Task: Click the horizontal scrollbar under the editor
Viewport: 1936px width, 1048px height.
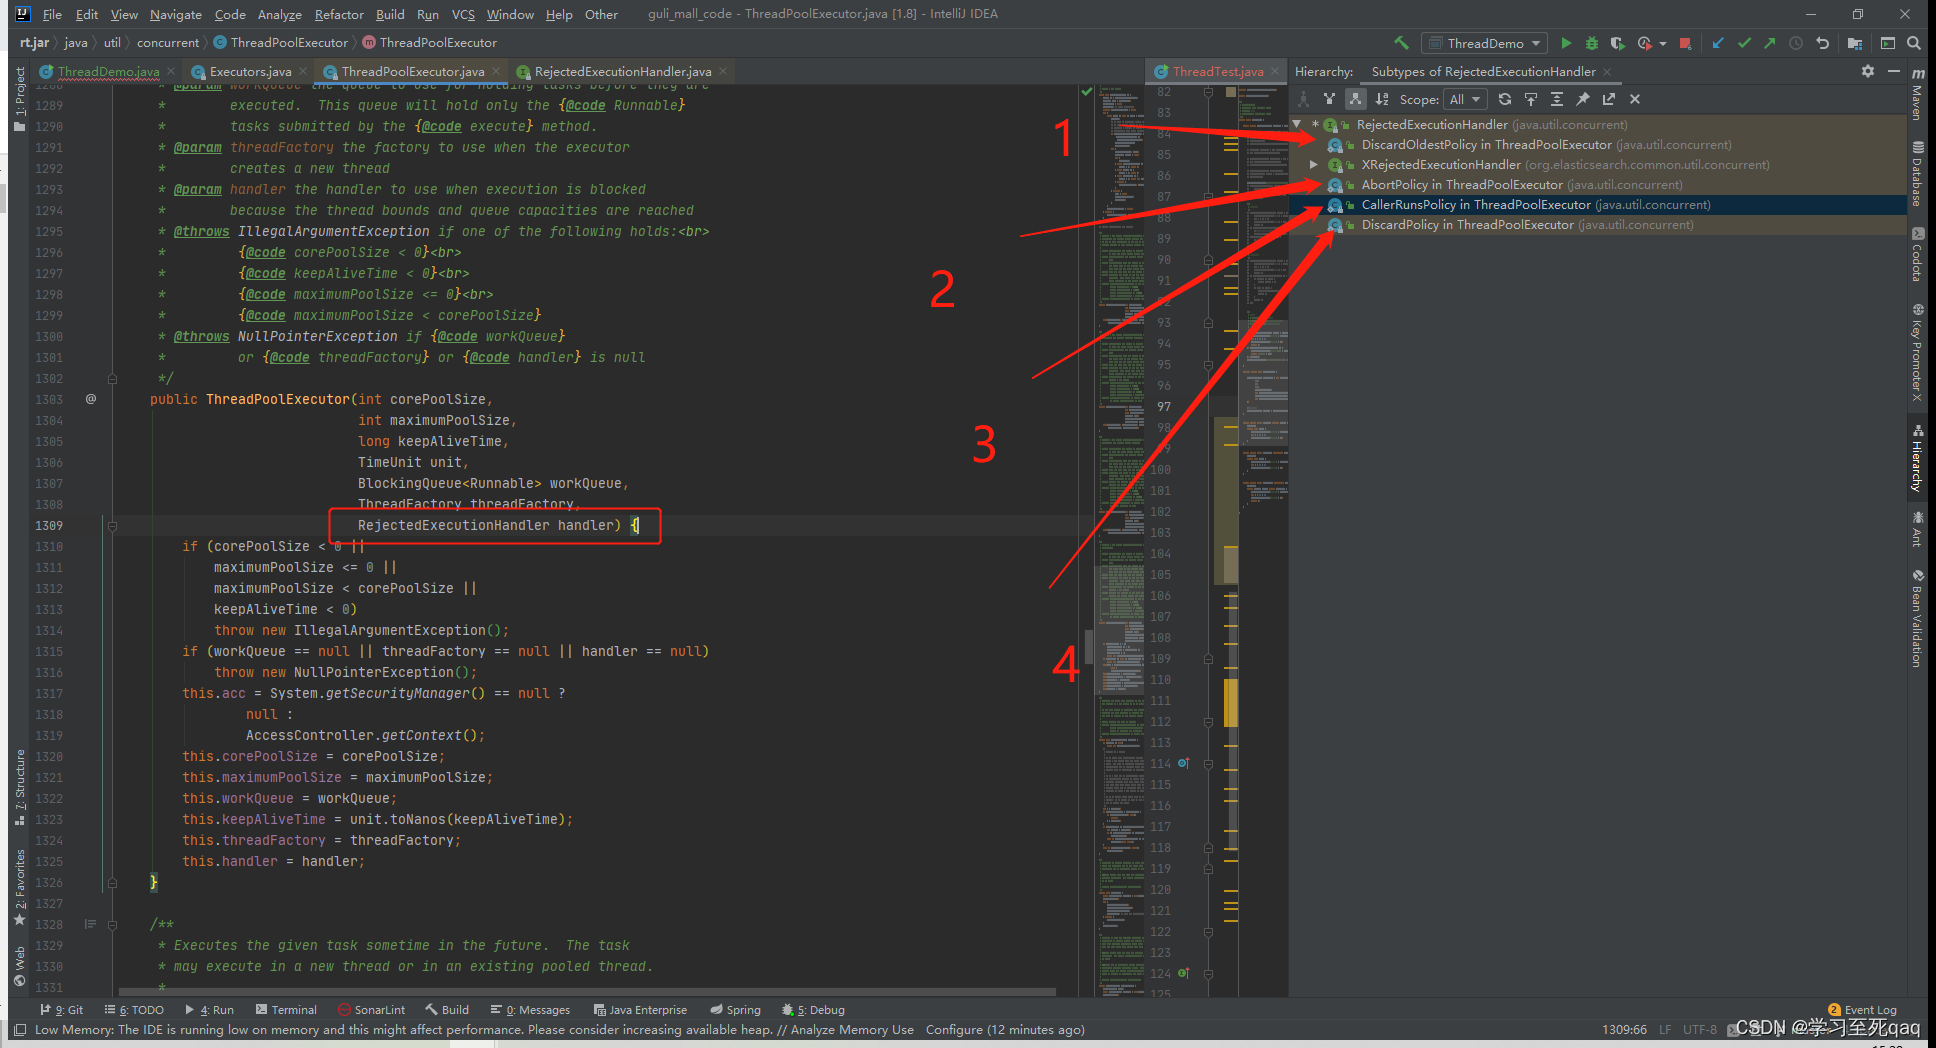Action: point(586,991)
